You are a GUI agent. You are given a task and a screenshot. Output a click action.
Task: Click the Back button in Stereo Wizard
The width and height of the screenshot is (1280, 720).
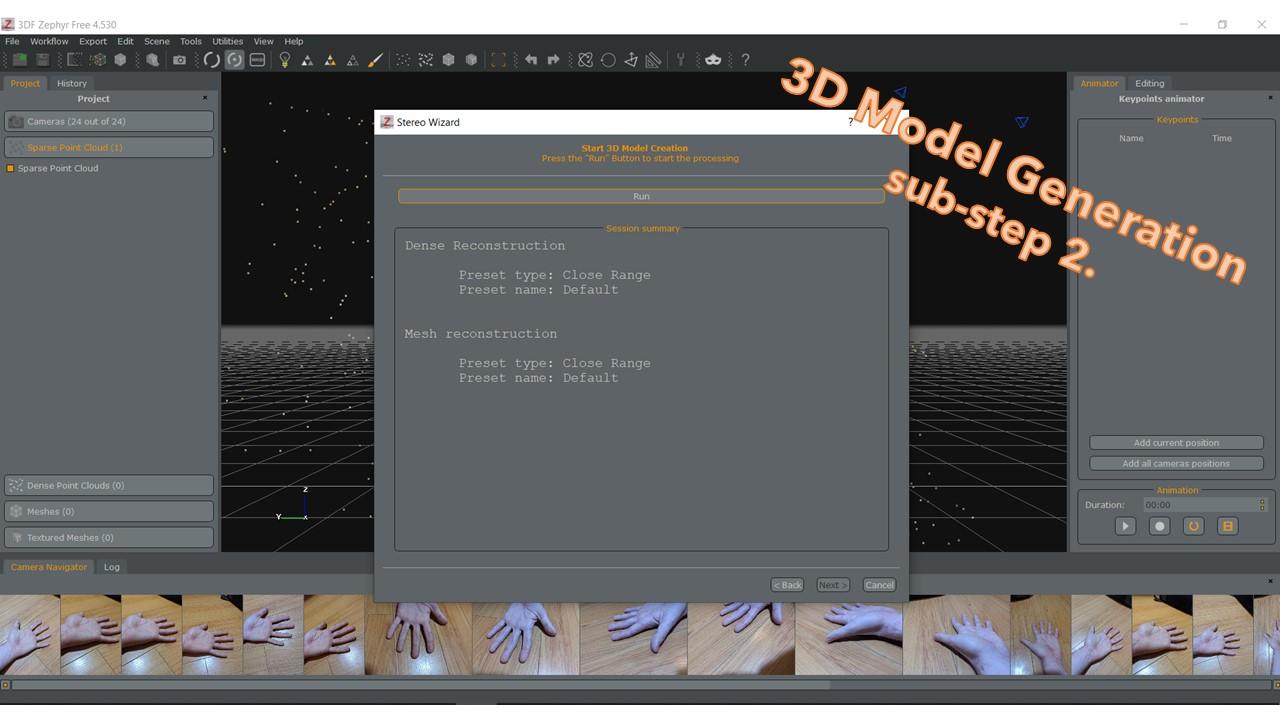pyautogui.click(x=787, y=585)
